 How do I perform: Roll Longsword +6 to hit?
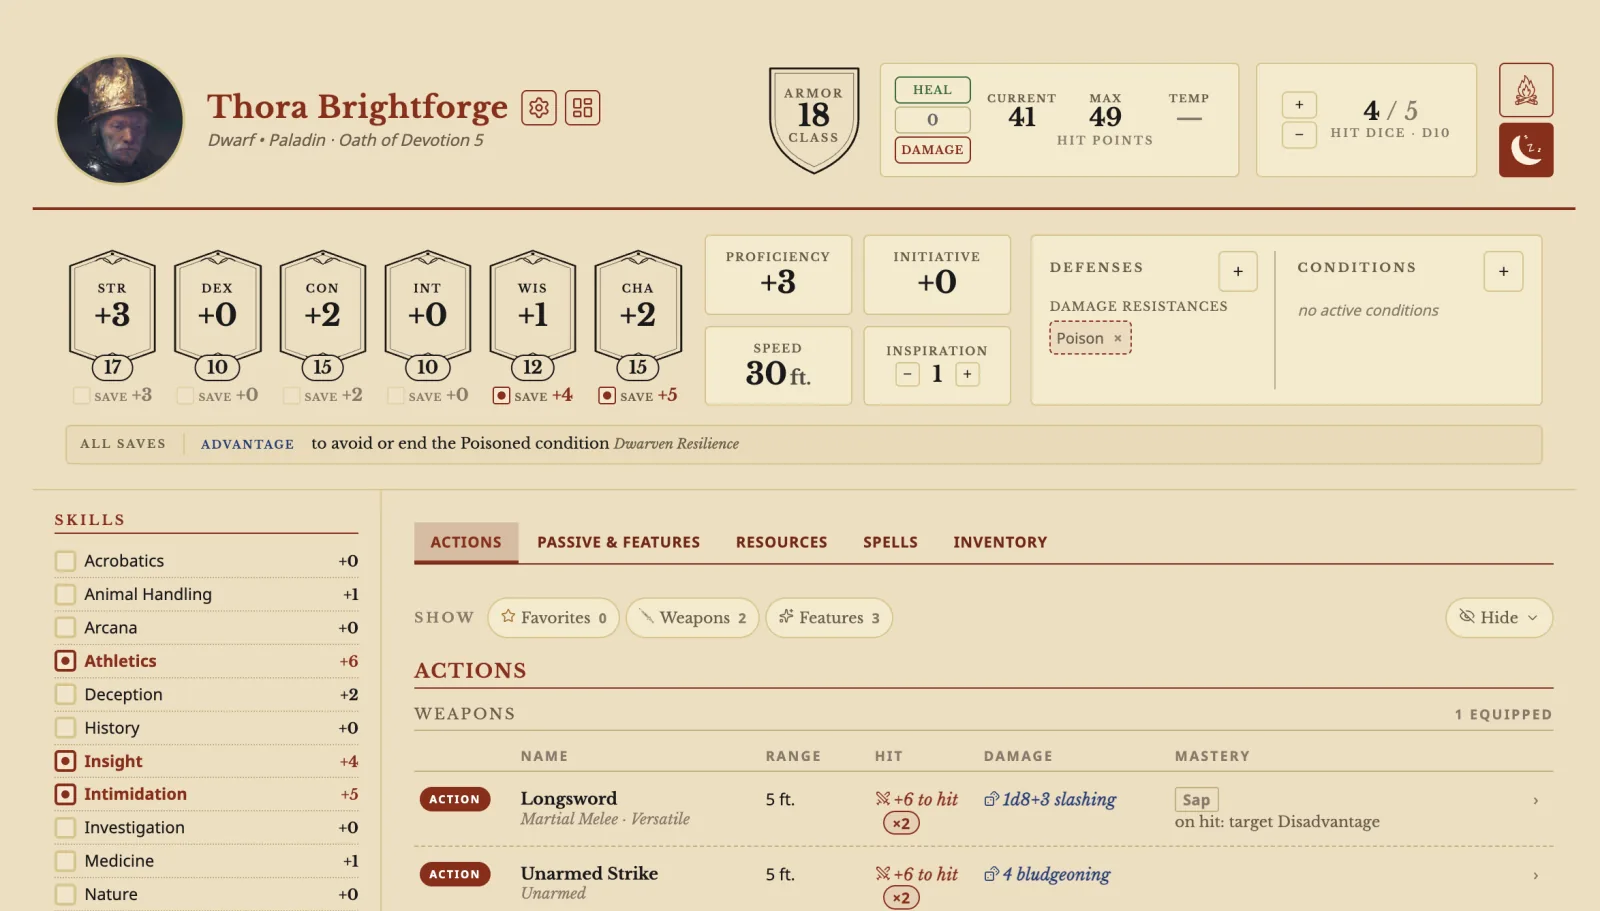click(x=917, y=799)
